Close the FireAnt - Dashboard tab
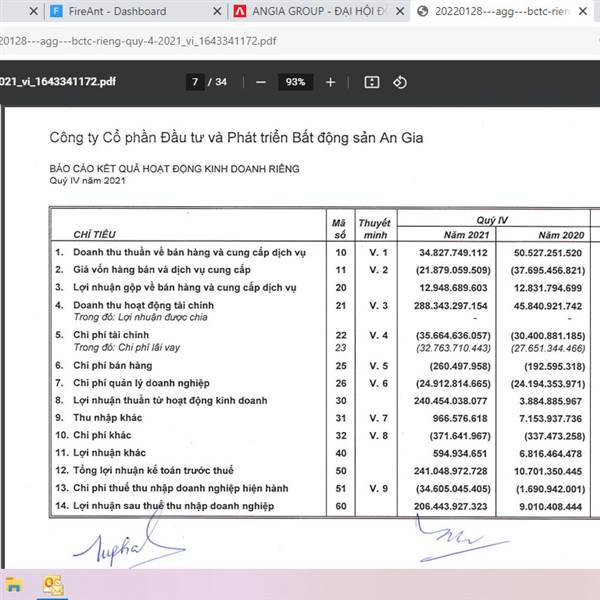Screen dimensions: 600x600 point(217,11)
